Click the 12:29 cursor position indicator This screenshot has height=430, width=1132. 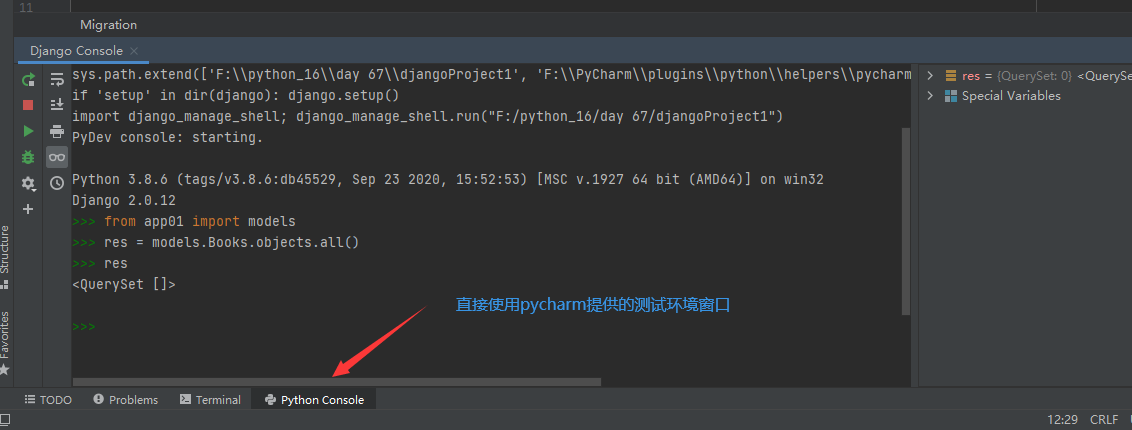[1062, 420]
